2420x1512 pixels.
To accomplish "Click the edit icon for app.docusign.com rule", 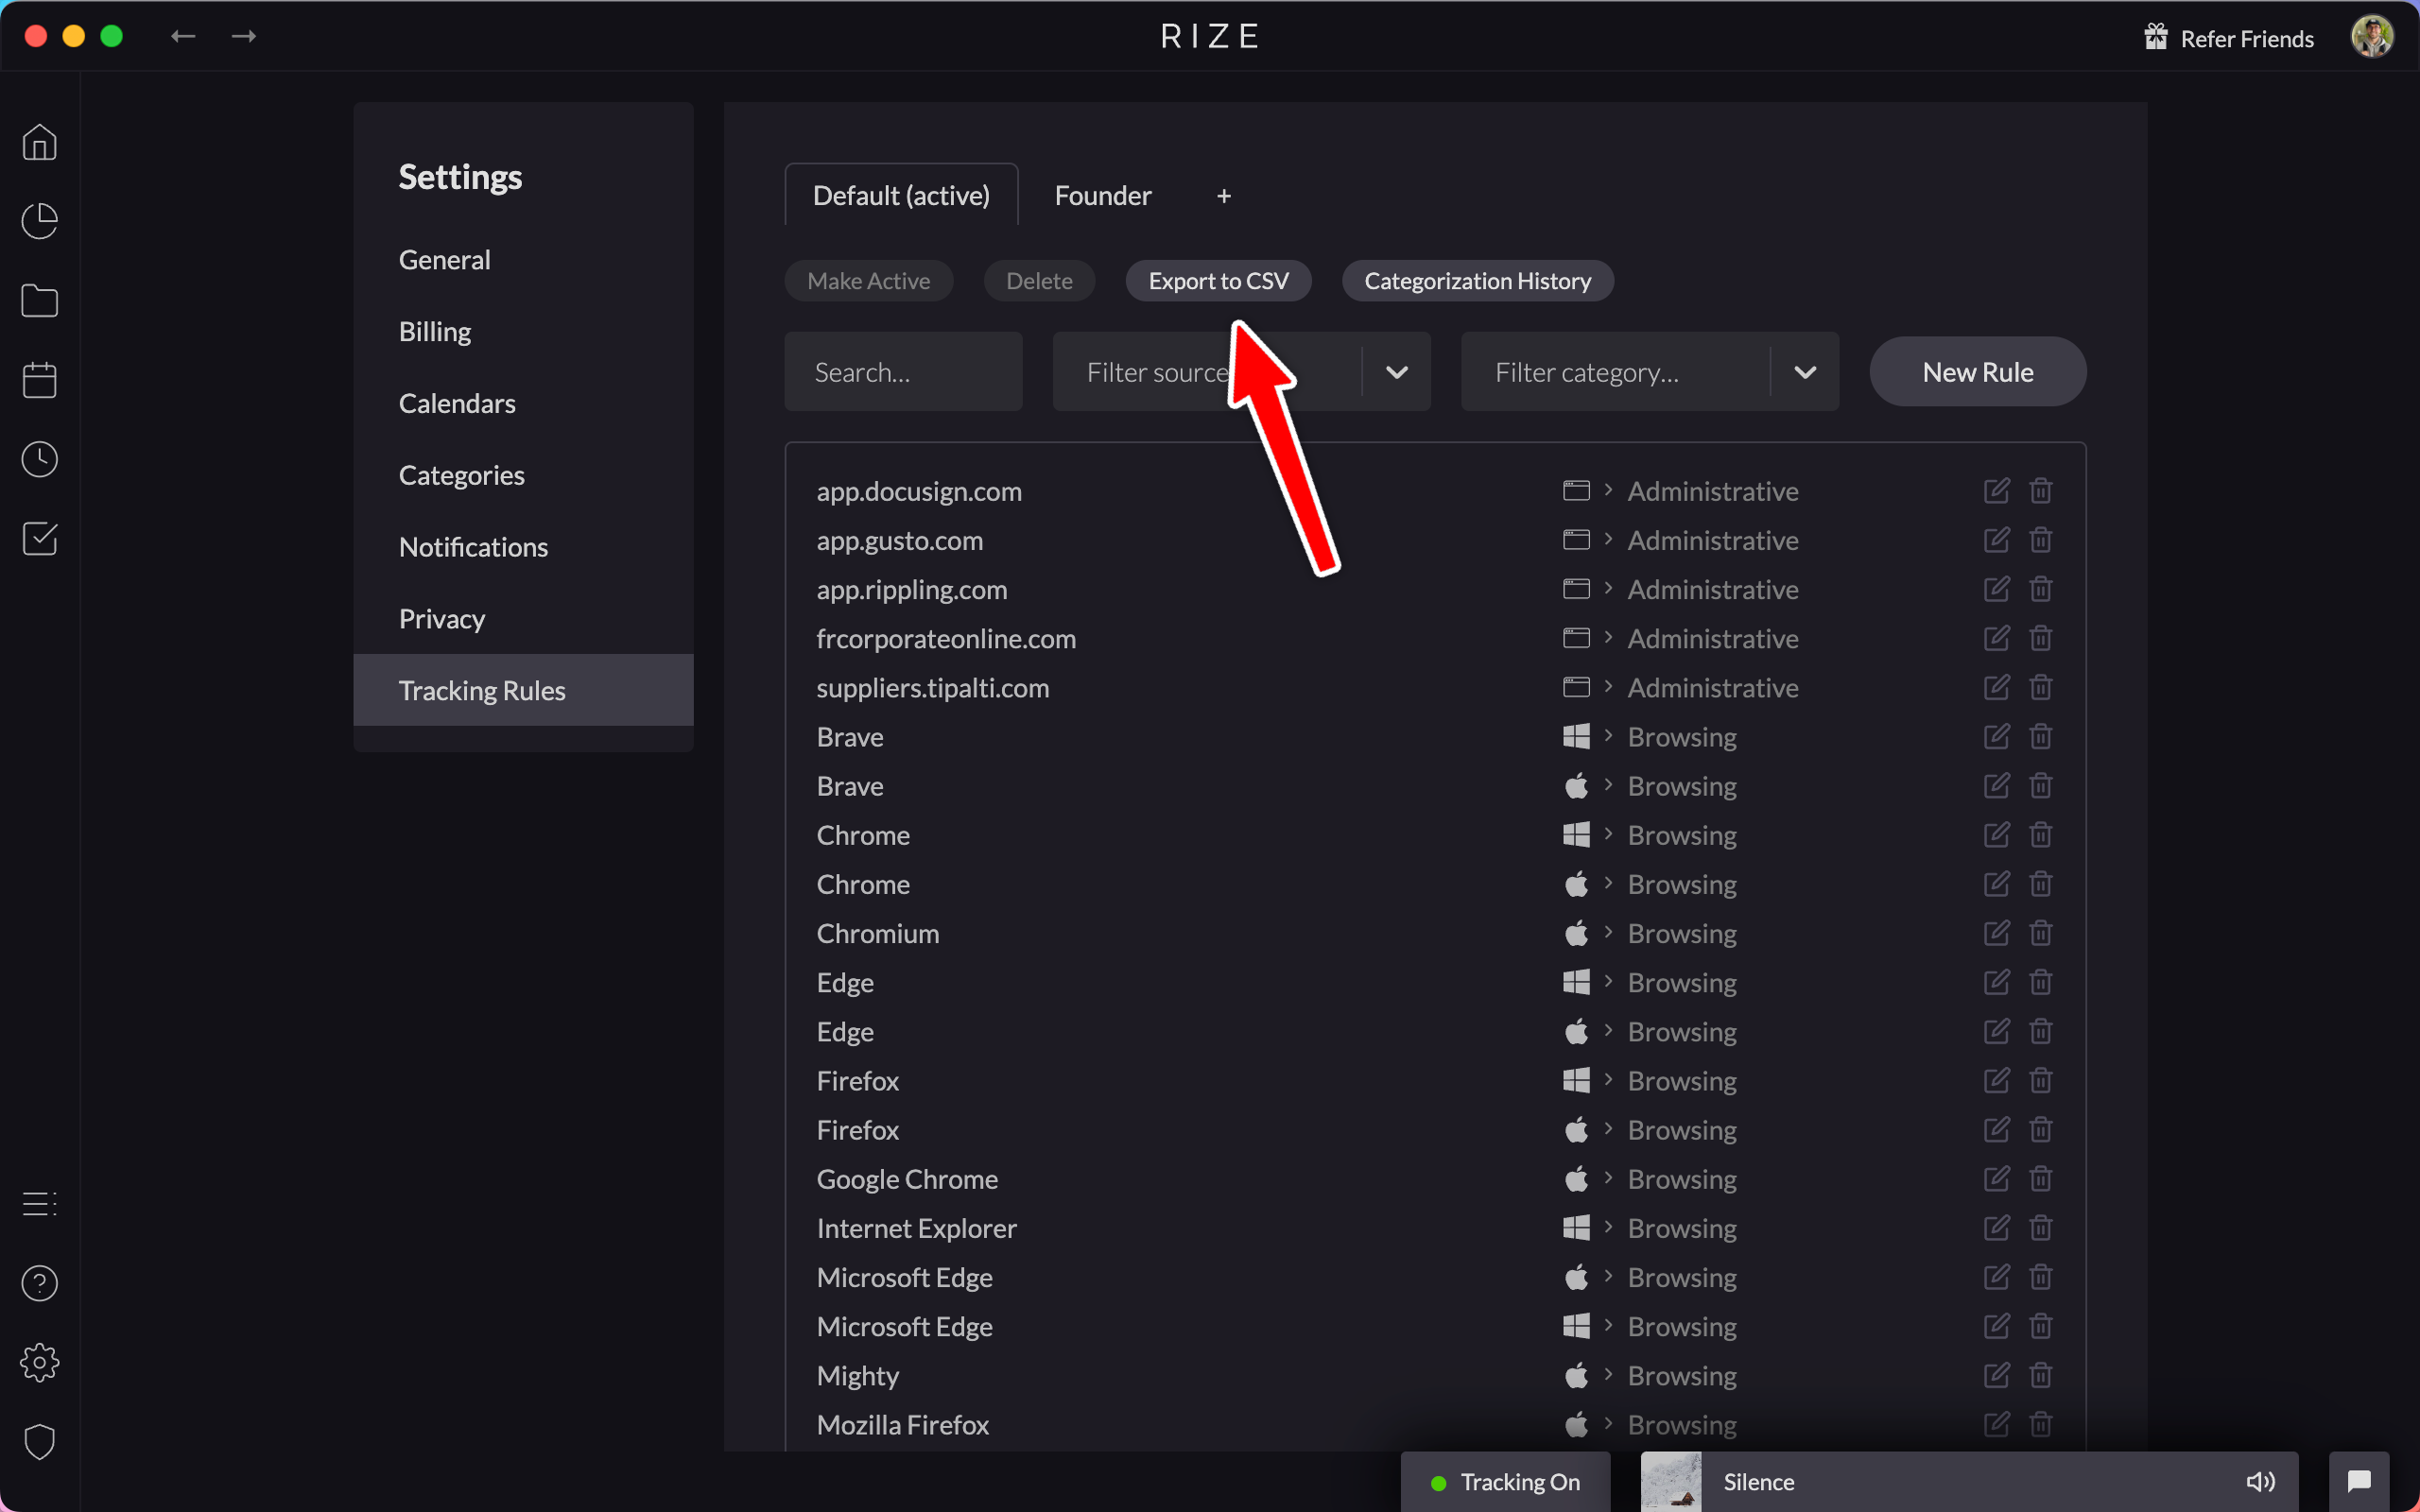I will (1996, 491).
